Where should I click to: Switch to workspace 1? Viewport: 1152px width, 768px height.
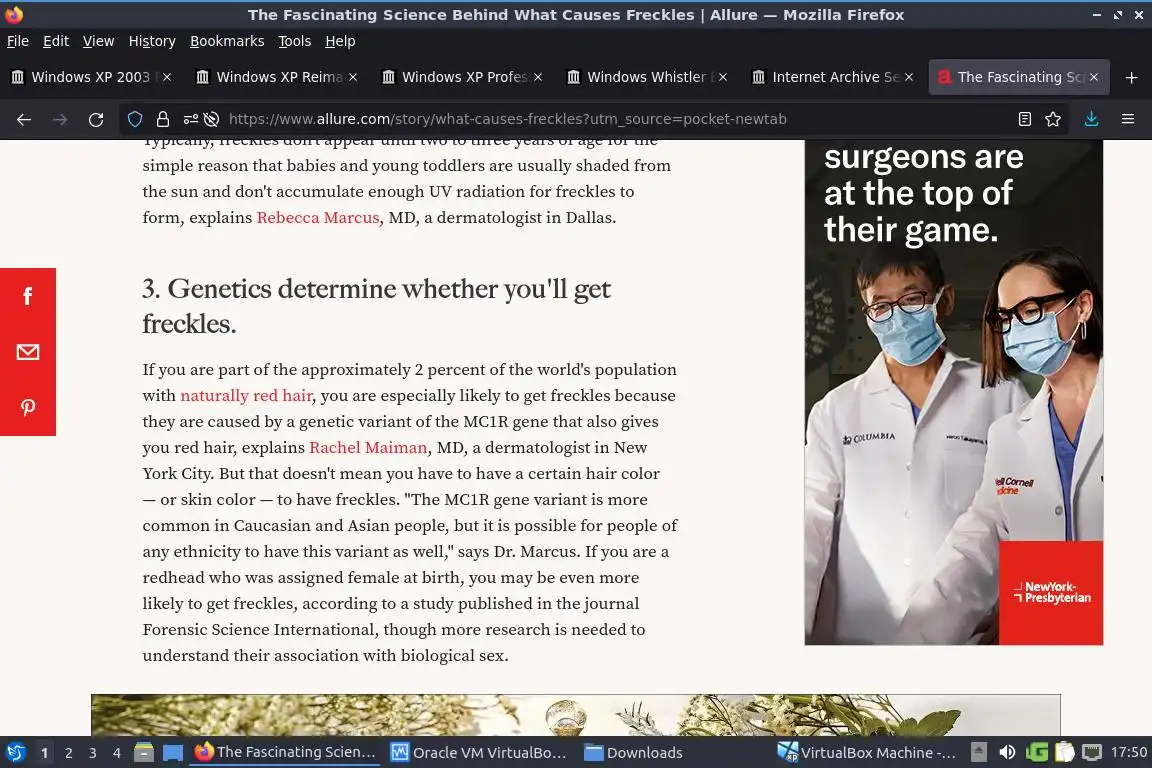click(45, 753)
